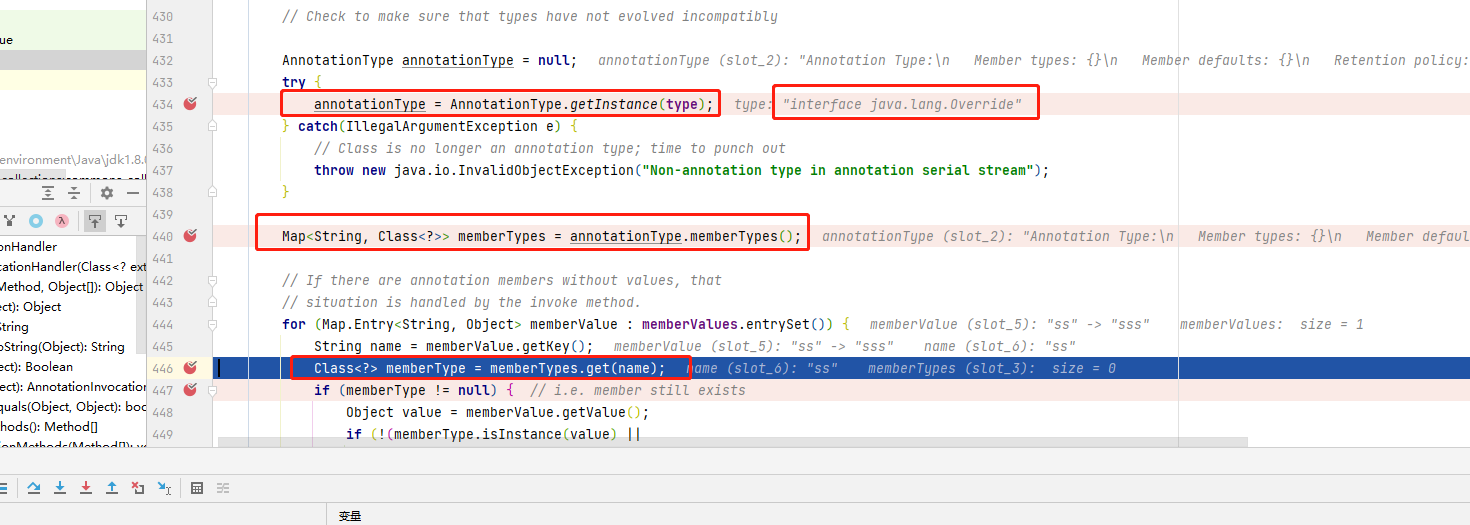This screenshot has height=525, width=1470.
Task: Click Run to Cursor icon
Action: pos(164,488)
